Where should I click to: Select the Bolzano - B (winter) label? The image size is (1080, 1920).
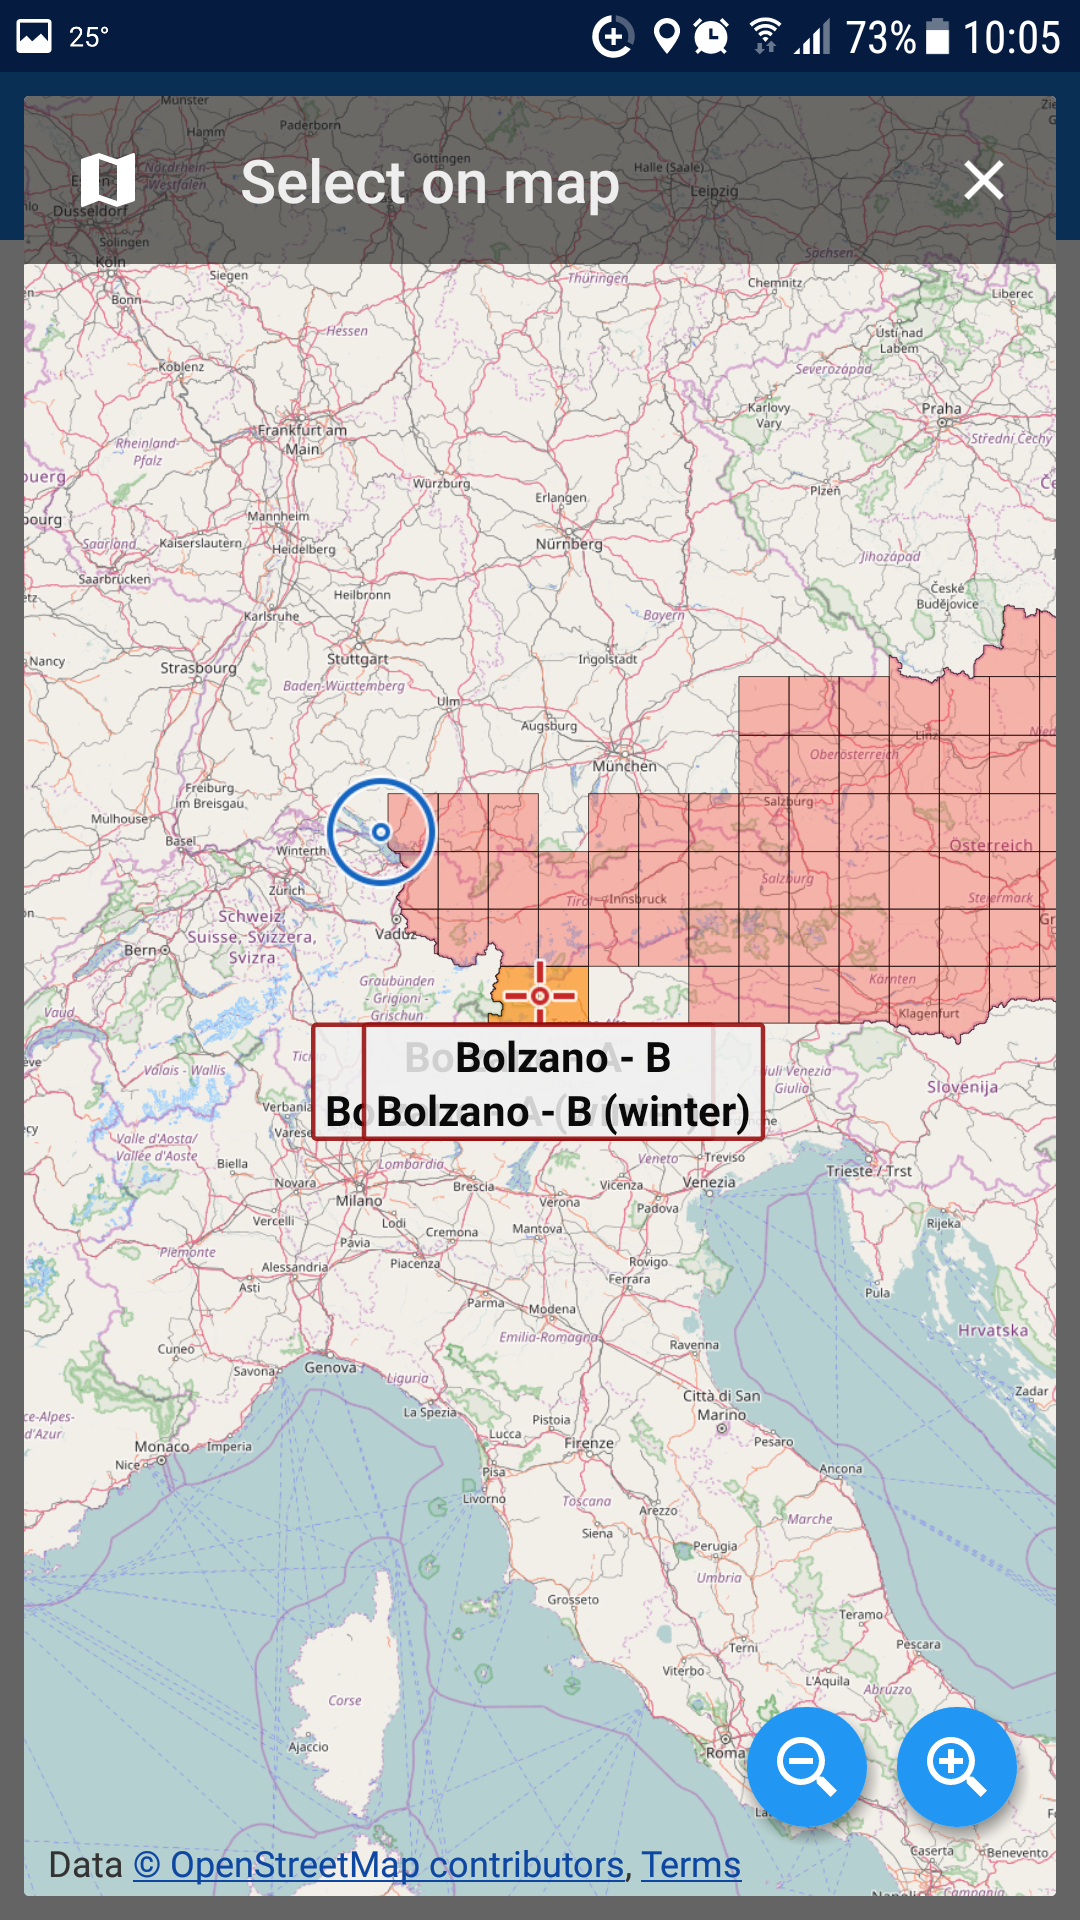(563, 1112)
